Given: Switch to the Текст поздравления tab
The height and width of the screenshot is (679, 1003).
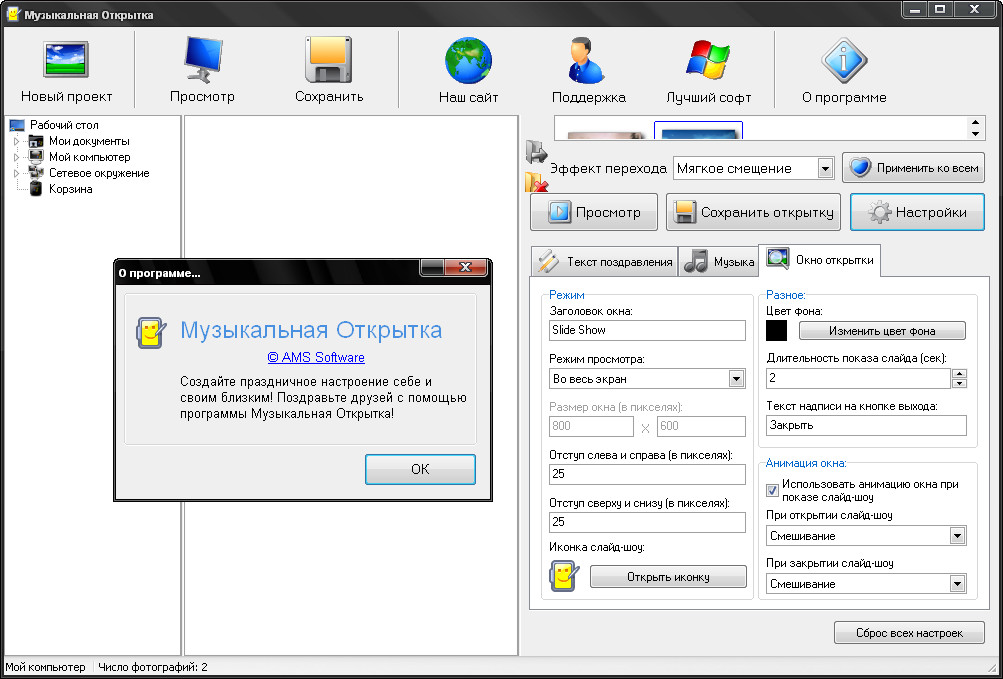Looking at the screenshot, I should click(x=604, y=262).
